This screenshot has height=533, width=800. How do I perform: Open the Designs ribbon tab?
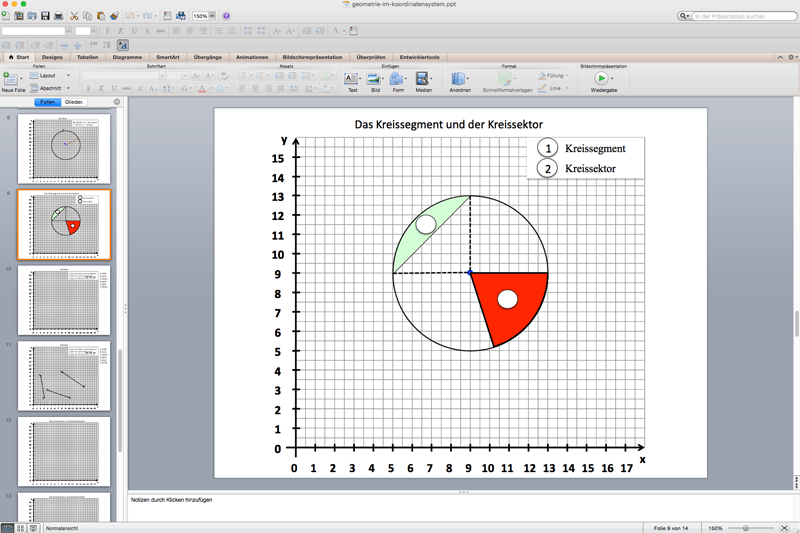52,57
